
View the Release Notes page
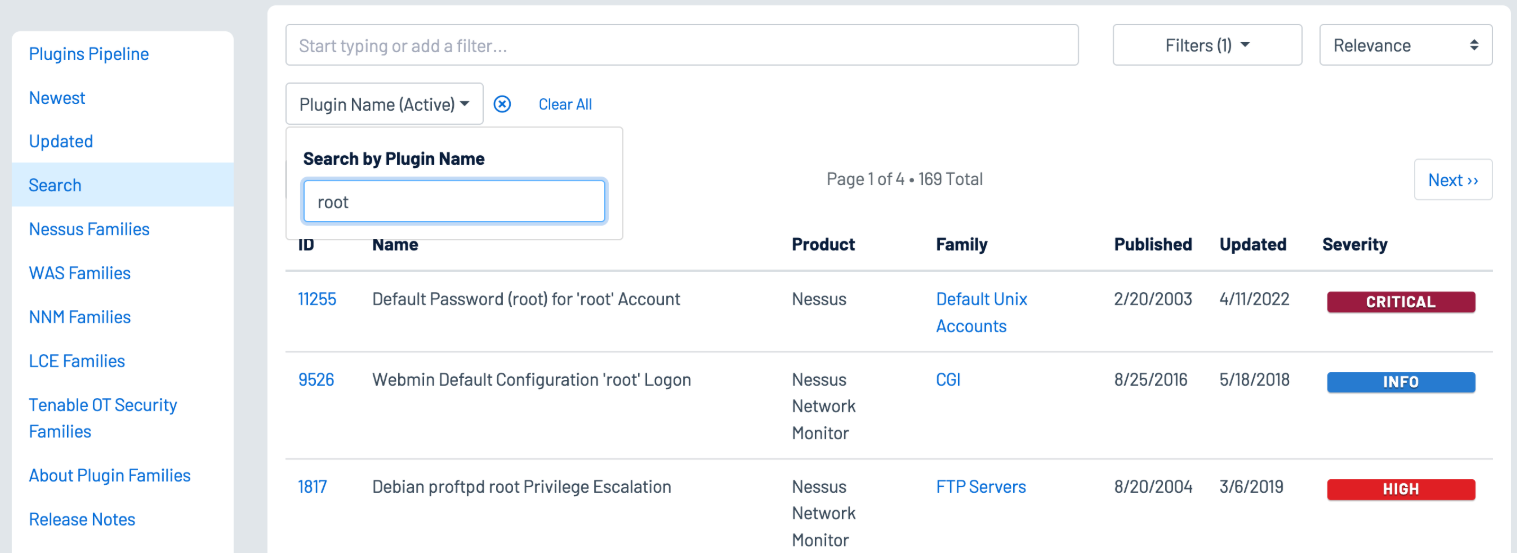click(82, 519)
